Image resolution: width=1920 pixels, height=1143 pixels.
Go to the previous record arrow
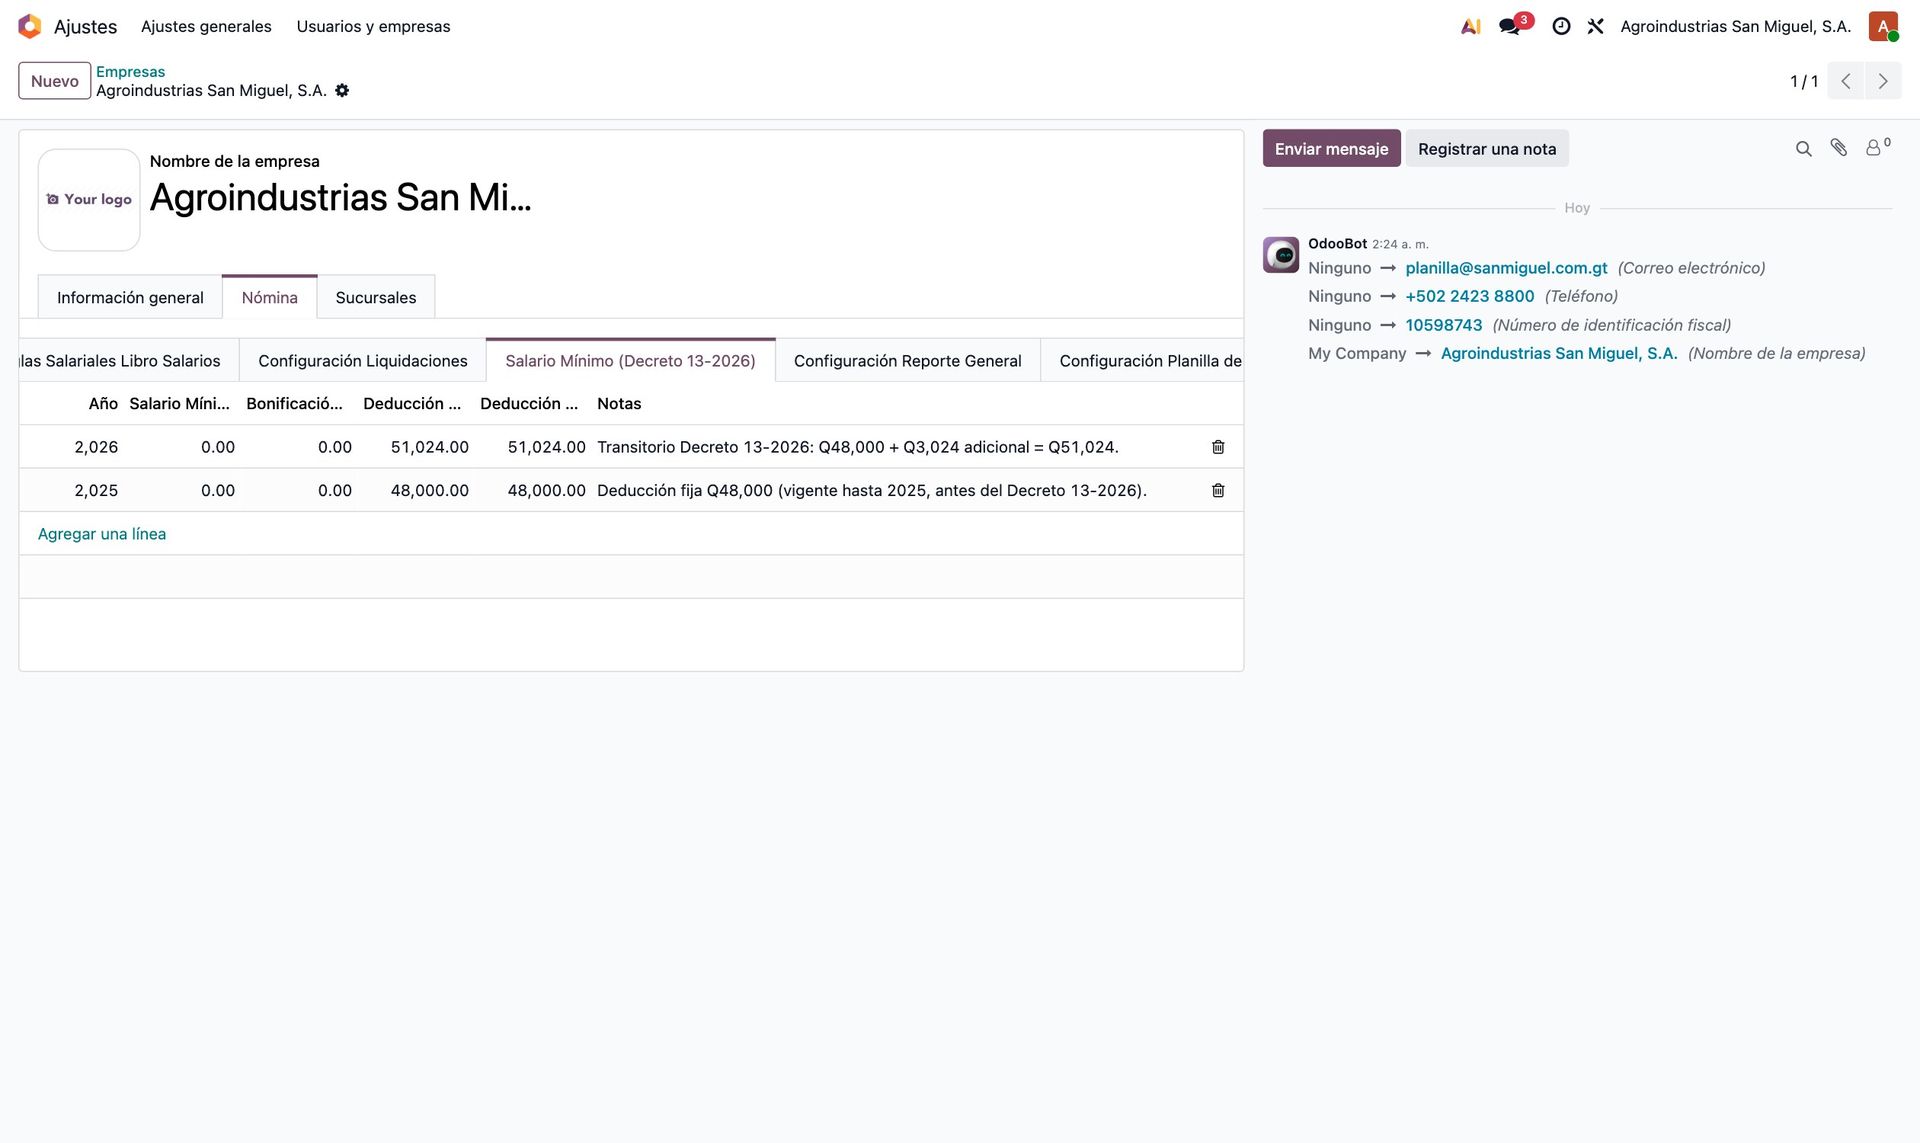1846,81
